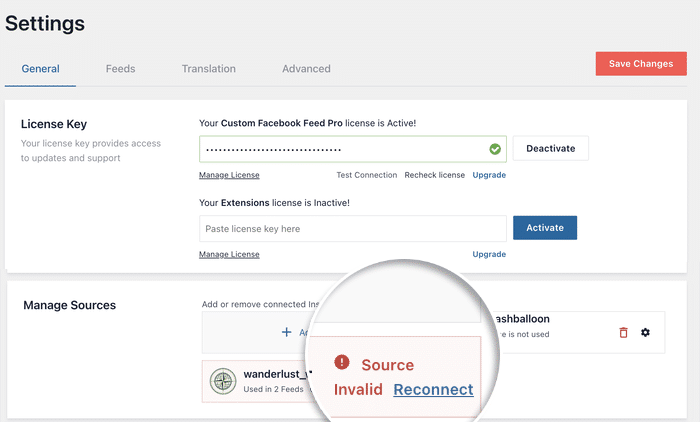Click the 'License Key' heading
Screen dimensions: 700x422
coord(54,124)
